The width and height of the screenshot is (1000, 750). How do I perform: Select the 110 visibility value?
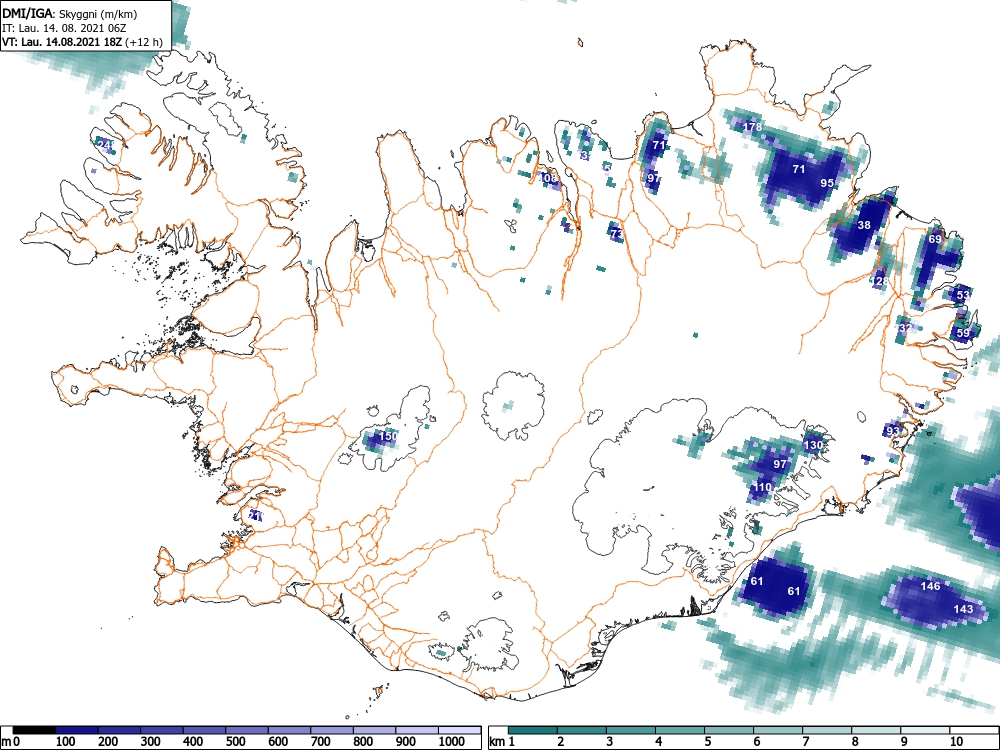point(762,487)
